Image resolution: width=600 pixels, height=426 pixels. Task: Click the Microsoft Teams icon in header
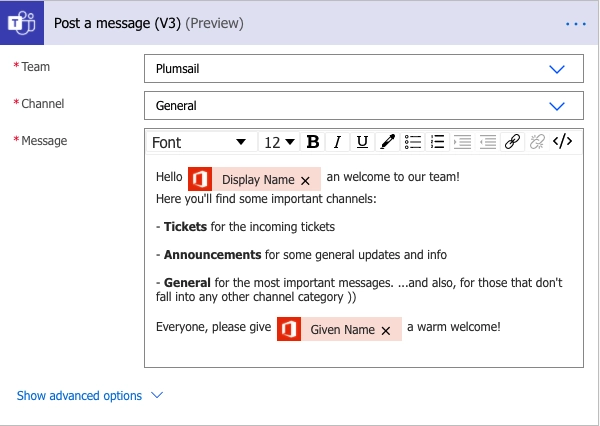pyautogui.click(x=22, y=23)
